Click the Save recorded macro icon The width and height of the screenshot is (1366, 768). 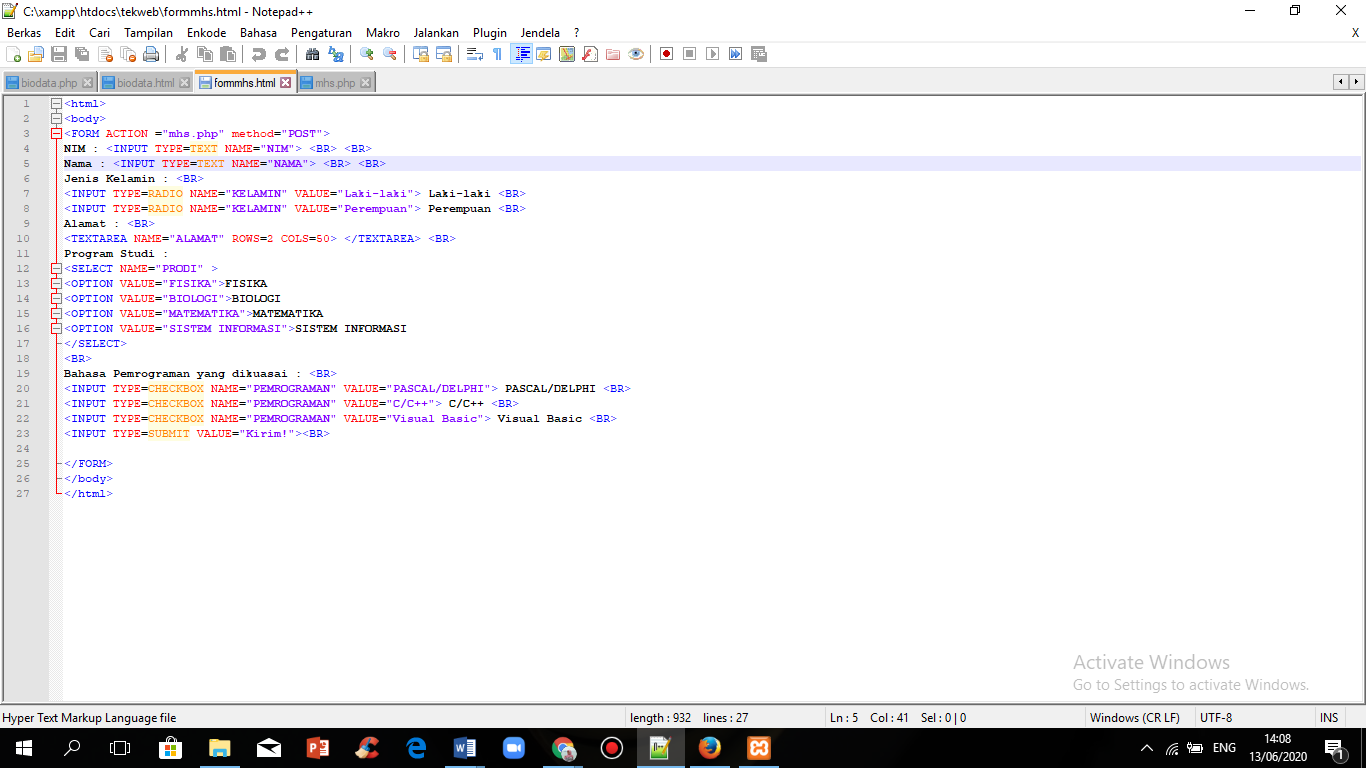click(x=759, y=54)
